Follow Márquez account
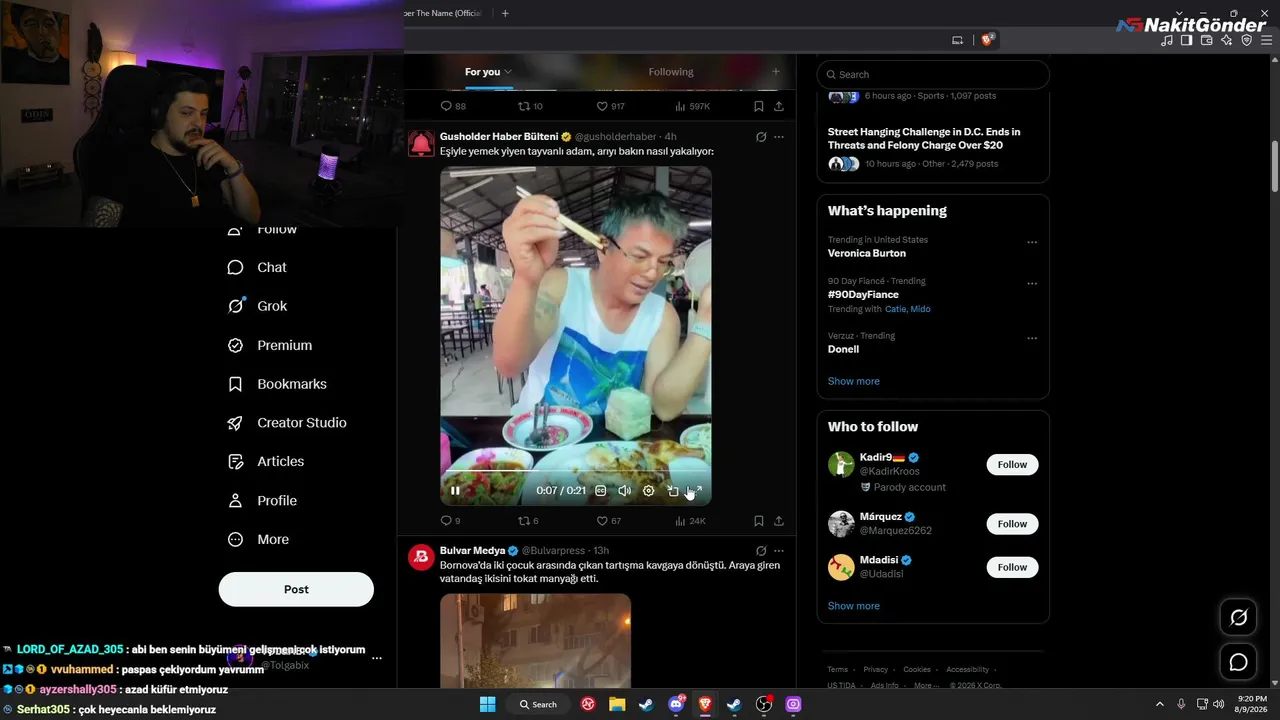Screen dimensions: 1280x720 (1012, 524)
